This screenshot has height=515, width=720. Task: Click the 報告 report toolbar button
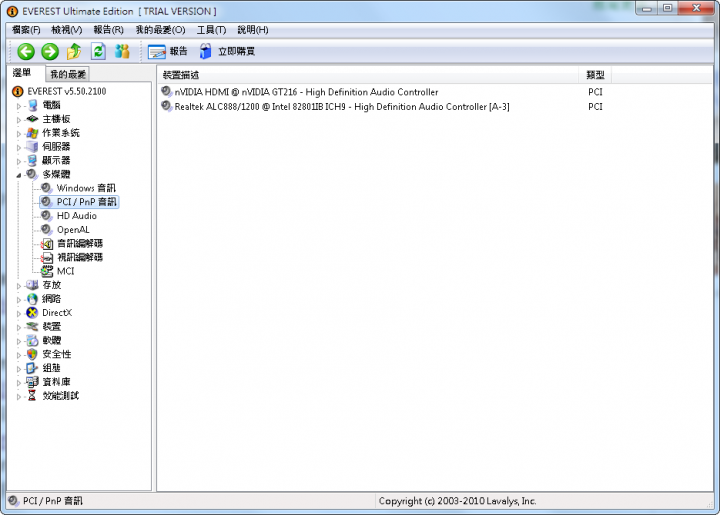[168, 51]
